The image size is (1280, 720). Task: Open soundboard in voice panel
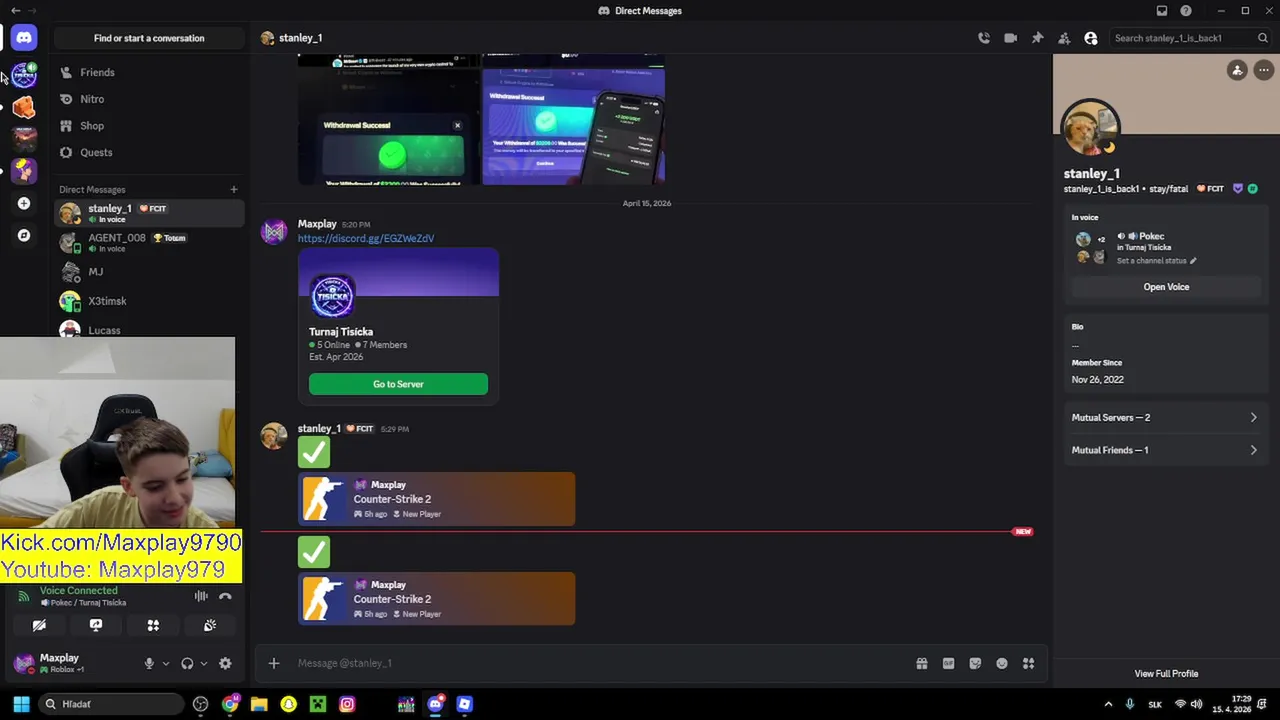(210, 625)
